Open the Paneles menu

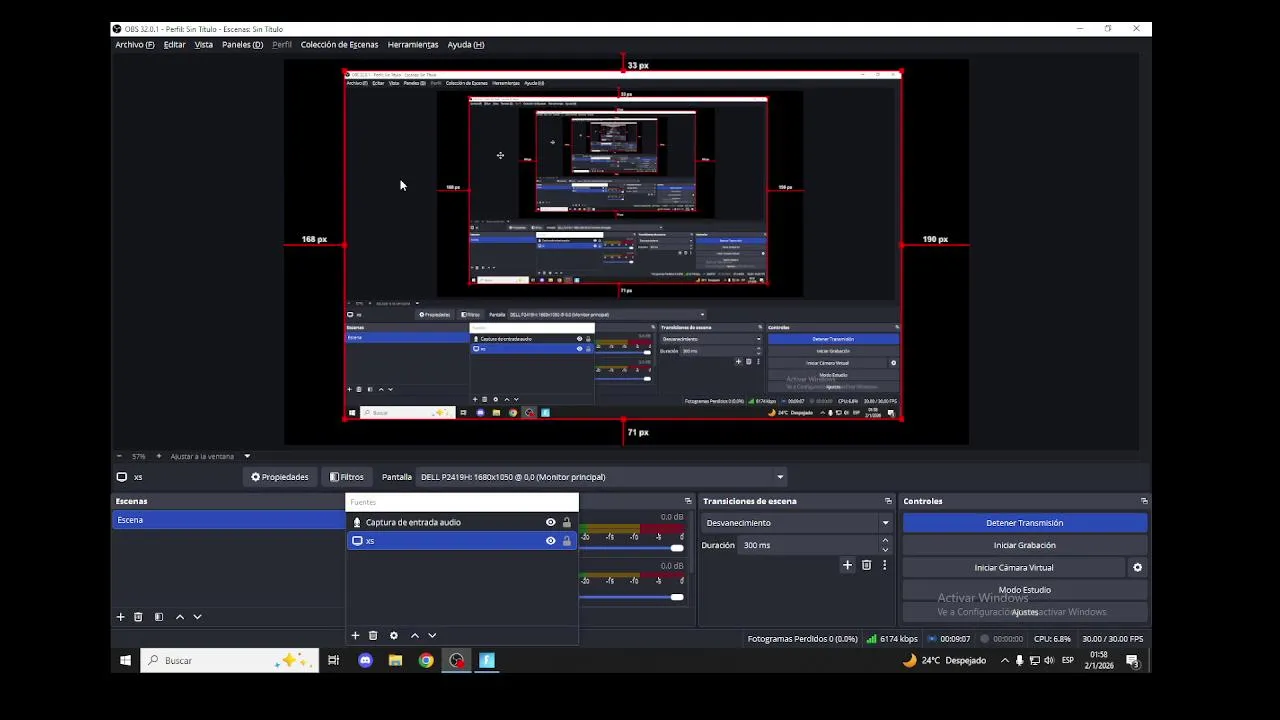[x=242, y=44]
